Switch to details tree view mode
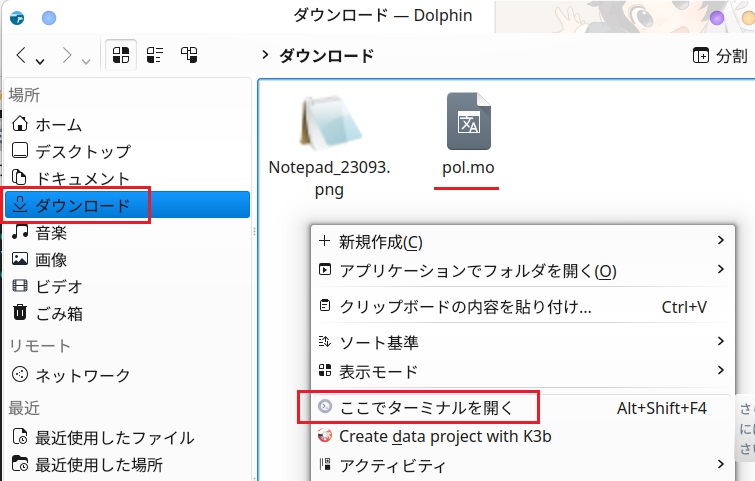 [x=188, y=56]
